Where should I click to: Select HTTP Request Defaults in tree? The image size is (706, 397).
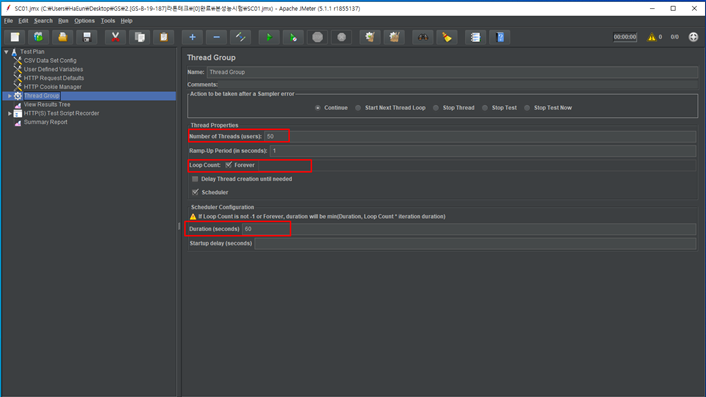point(54,78)
